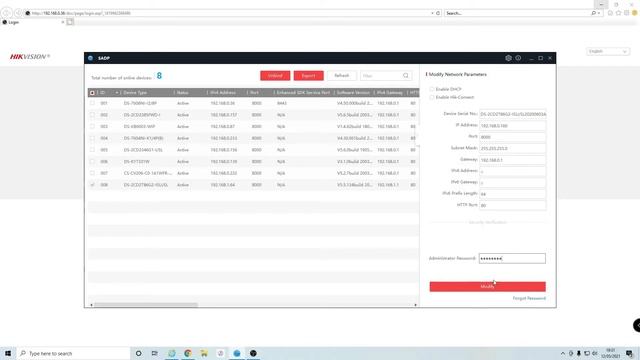Image resolution: width=640 pixels, height=360 pixels.
Task: Open Windows Start menu
Action: point(8,353)
